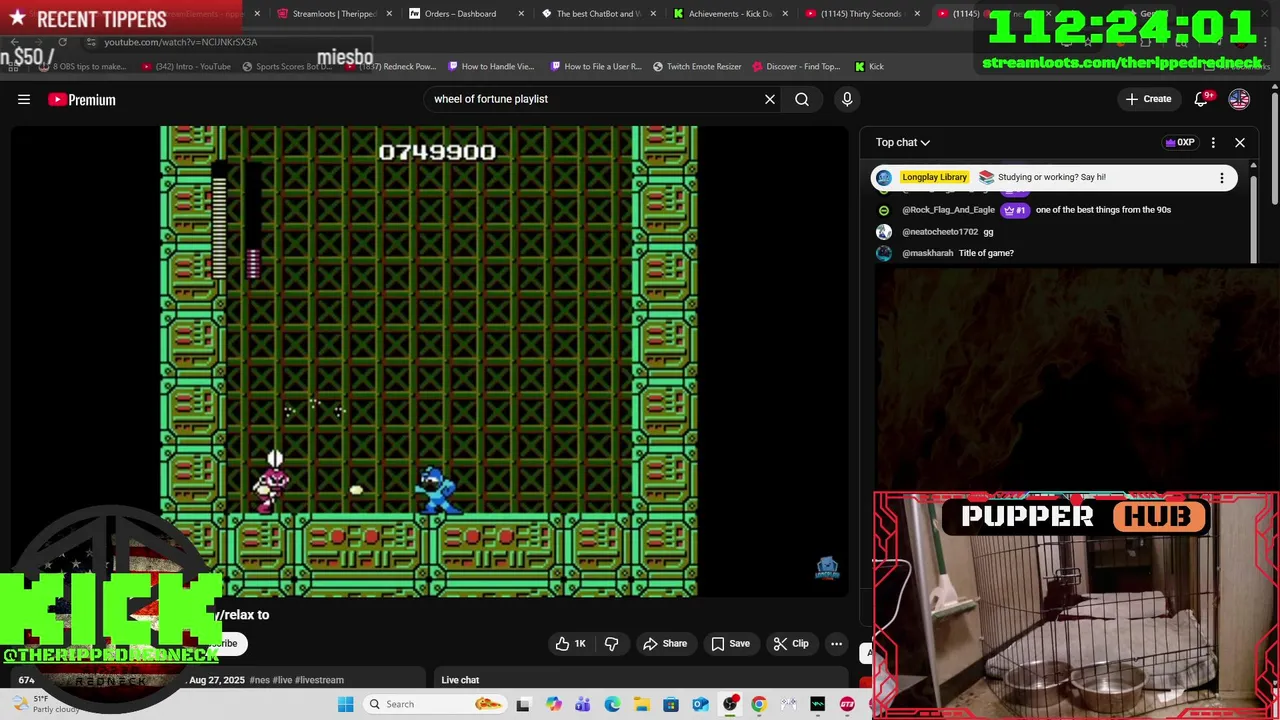Open Microsoft Teams in taskbar

[583, 704]
